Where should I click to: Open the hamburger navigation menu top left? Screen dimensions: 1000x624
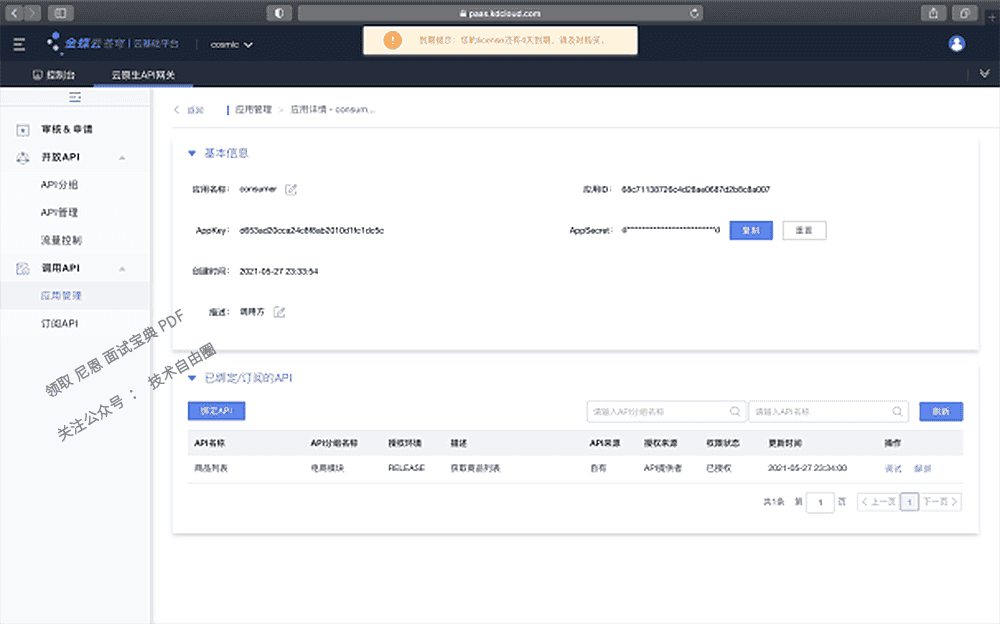click(17, 43)
